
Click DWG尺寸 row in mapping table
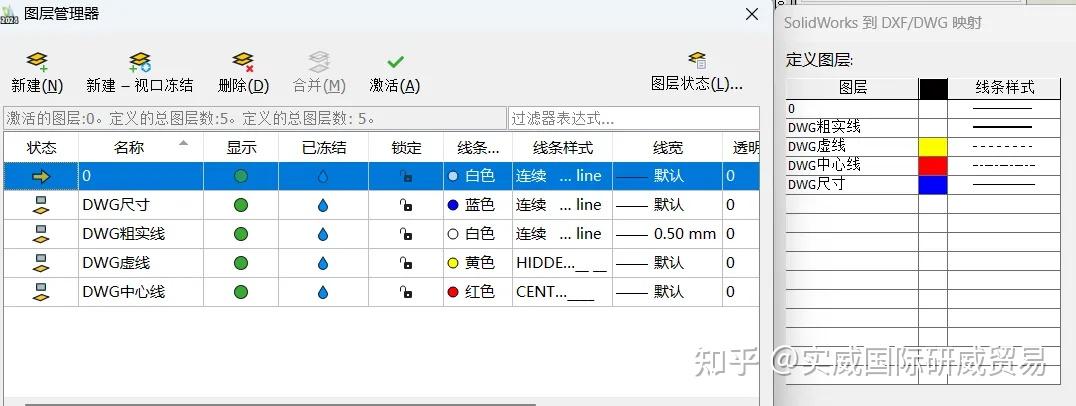(923, 185)
